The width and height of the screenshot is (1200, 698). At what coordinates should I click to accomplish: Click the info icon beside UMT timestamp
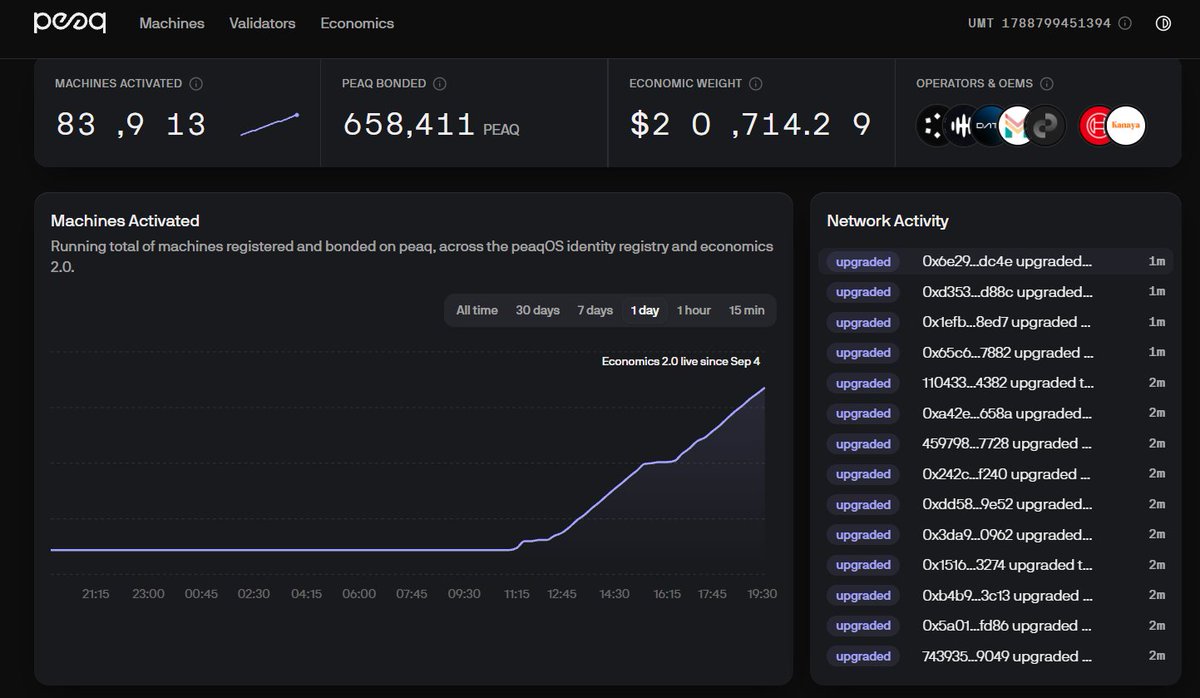[x=1125, y=23]
